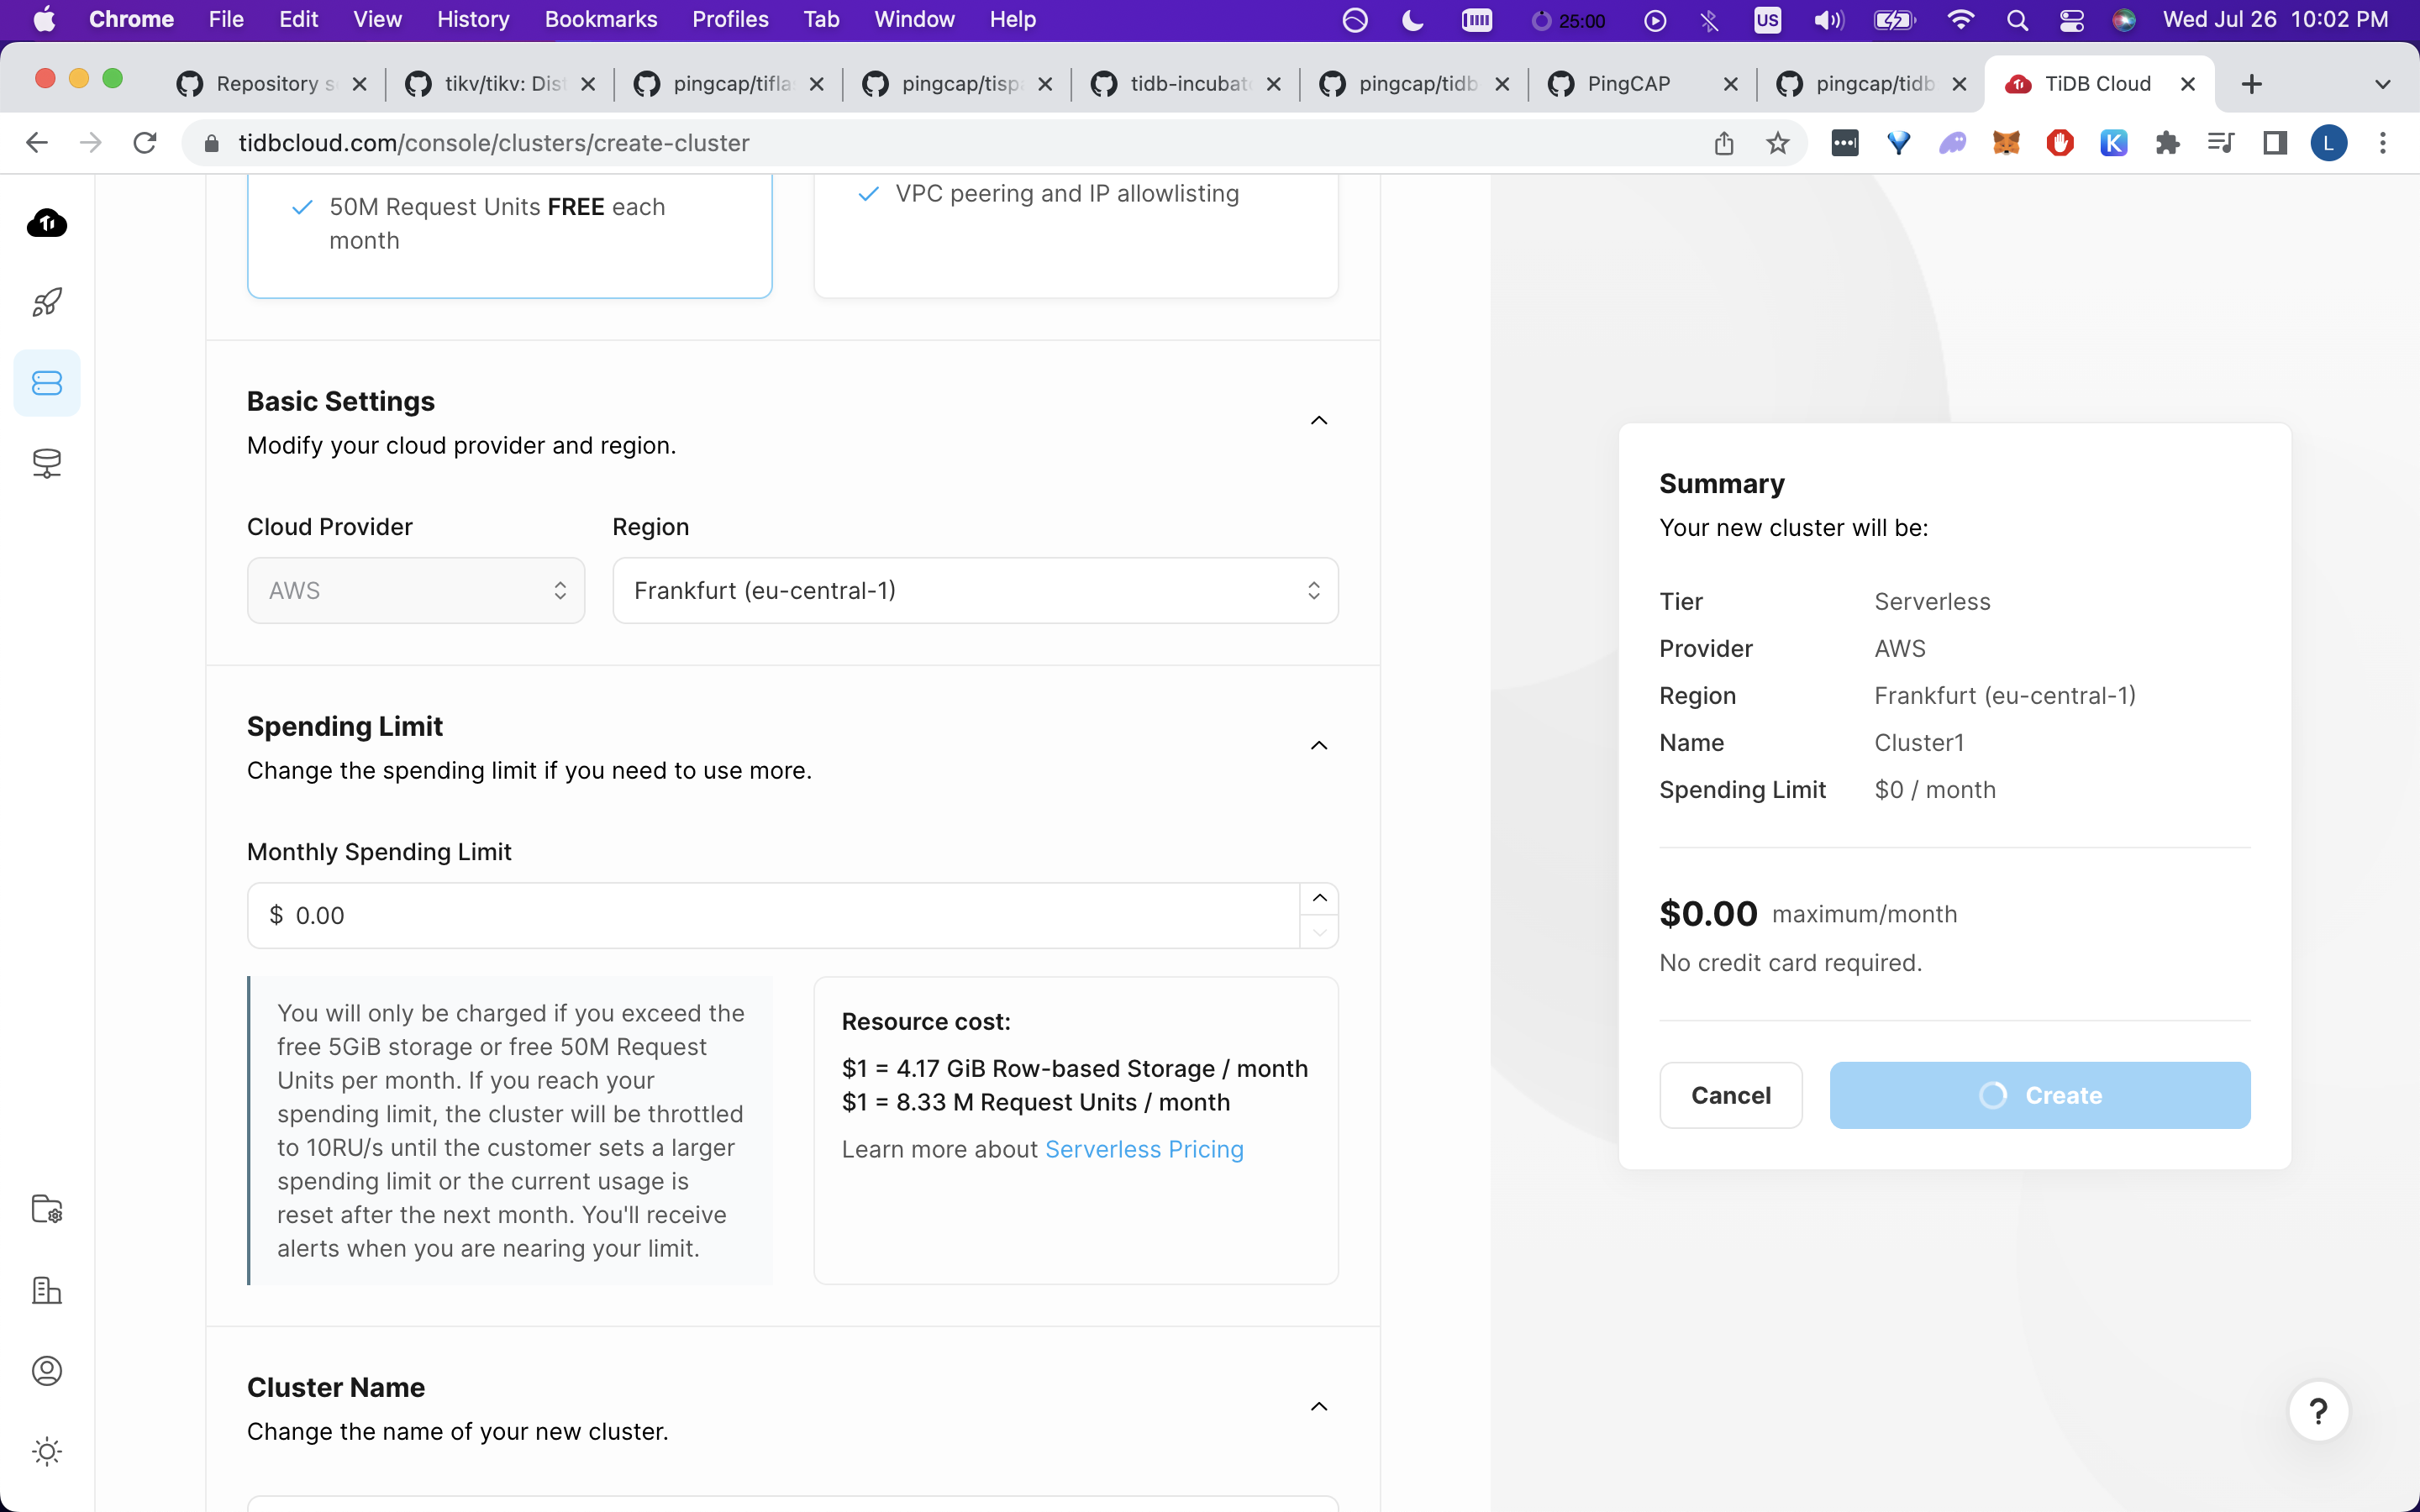Open the project settings folder icon
2420x1512 pixels.
pyautogui.click(x=47, y=1209)
